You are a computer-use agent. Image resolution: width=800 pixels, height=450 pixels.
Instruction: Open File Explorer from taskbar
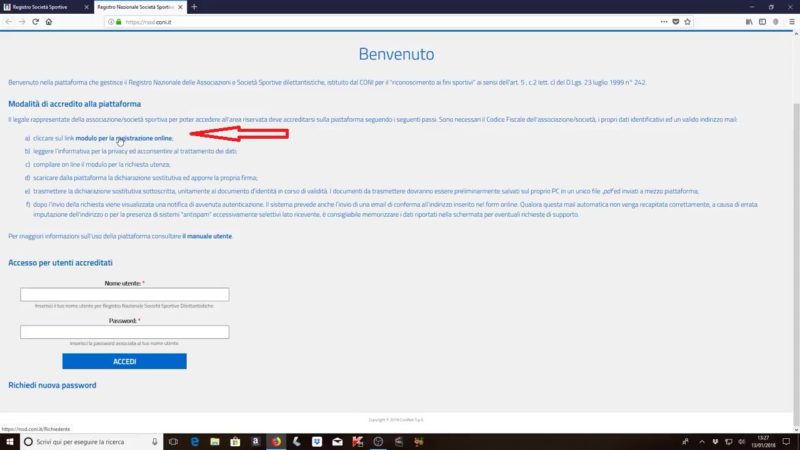tap(215, 442)
